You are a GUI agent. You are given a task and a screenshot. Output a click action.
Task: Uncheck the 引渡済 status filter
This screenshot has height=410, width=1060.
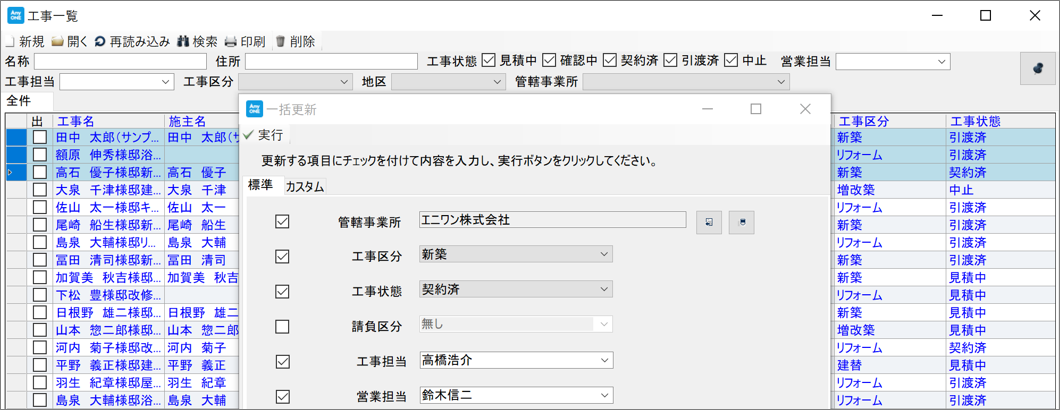click(670, 60)
